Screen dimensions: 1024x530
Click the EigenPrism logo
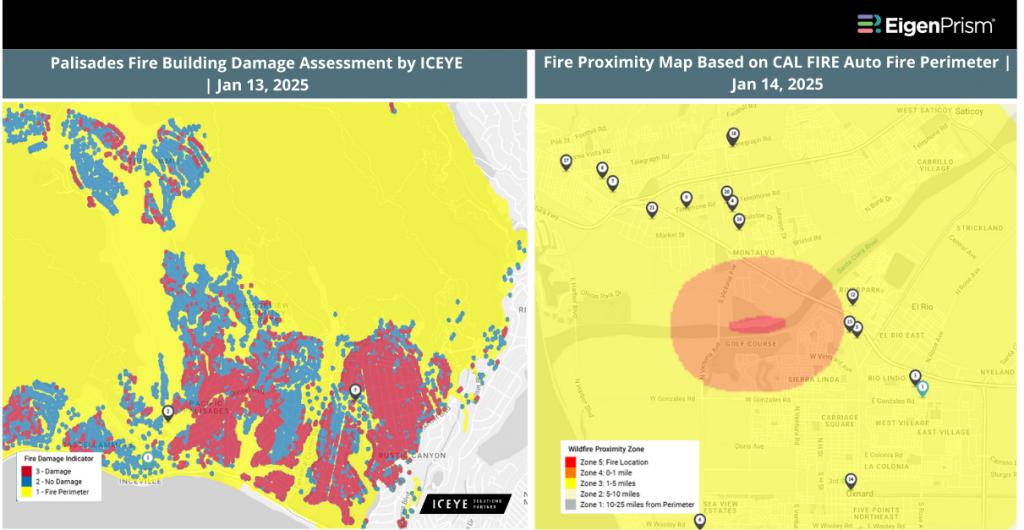925,25
